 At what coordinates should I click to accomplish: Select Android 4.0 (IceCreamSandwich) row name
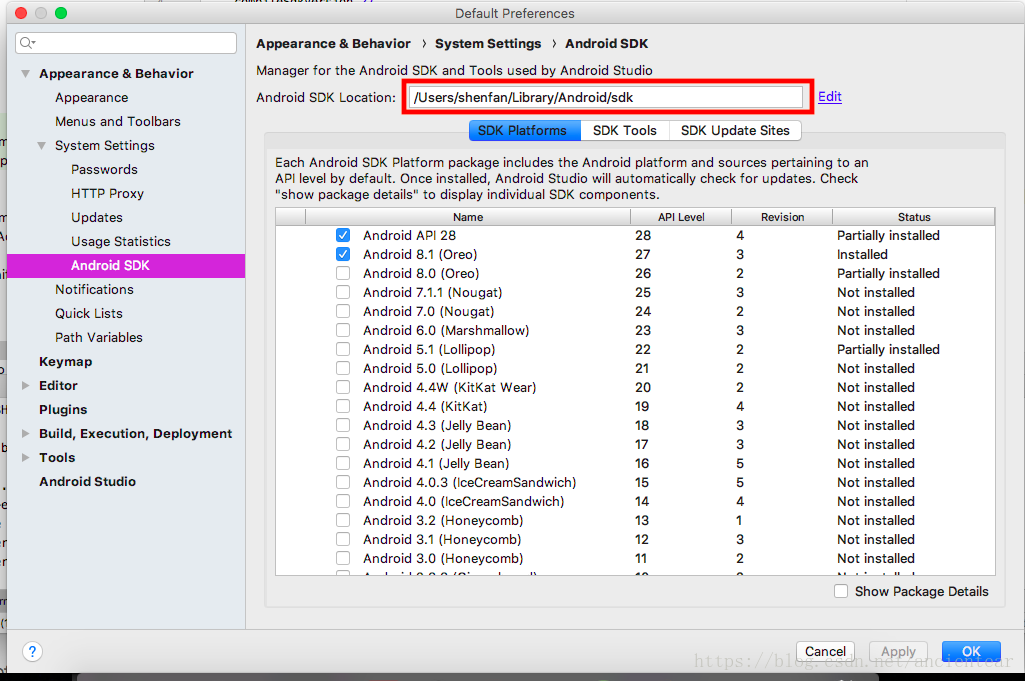tap(463, 501)
